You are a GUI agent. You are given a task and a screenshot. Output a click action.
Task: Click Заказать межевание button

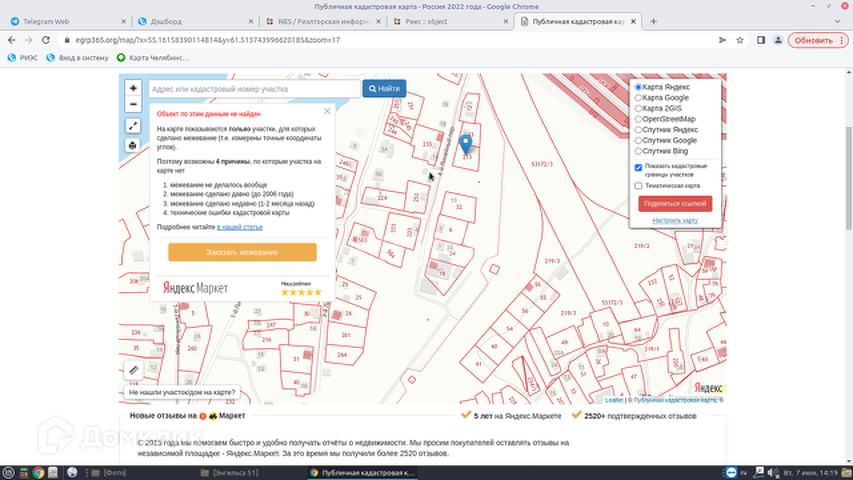tap(242, 252)
